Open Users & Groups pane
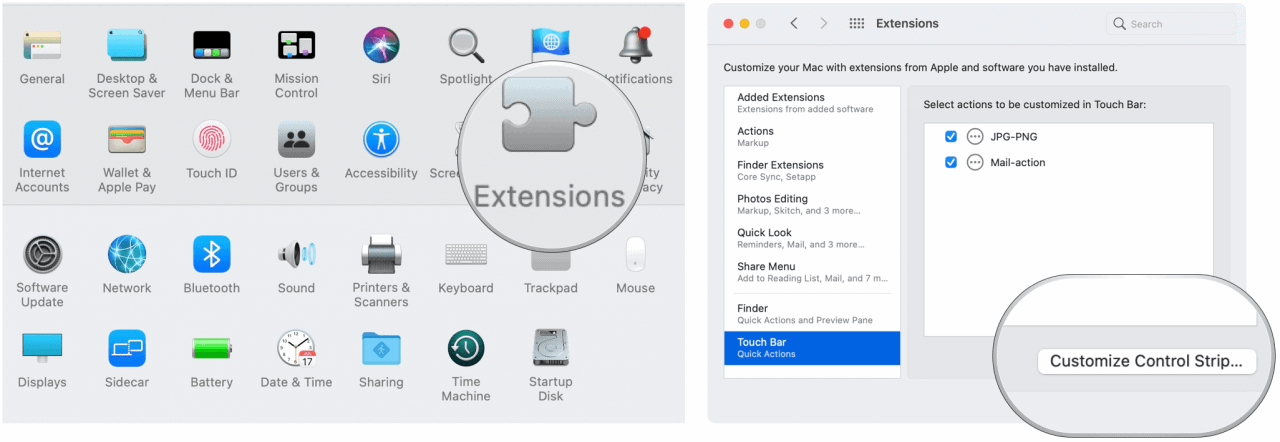The width and height of the screenshot is (1280, 442). pyautogui.click(x=296, y=140)
